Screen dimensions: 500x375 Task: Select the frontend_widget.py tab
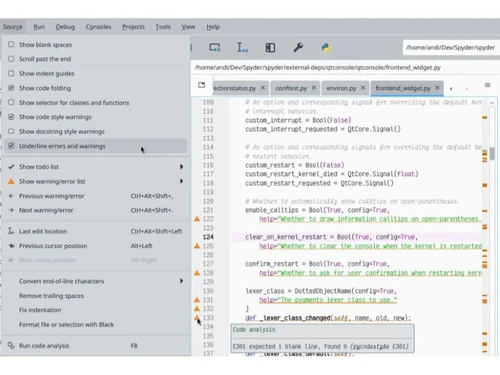tap(403, 88)
